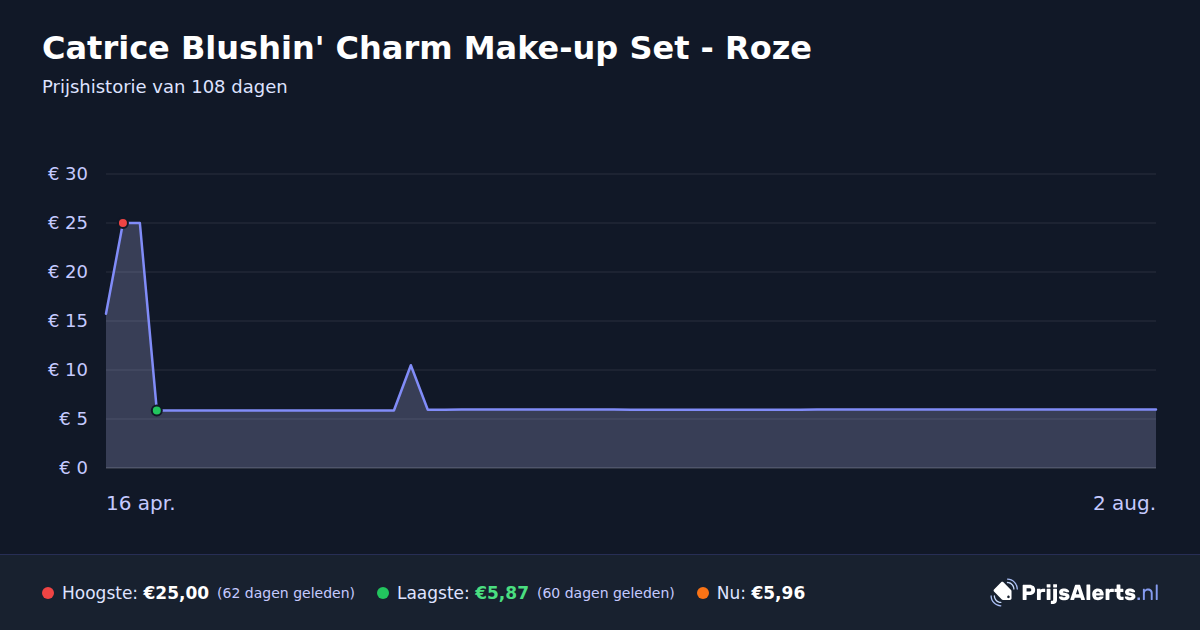Viewport: 1200px width, 630px height.
Task: Click the 2 aug. end date label
Action: coord(1124,503)
